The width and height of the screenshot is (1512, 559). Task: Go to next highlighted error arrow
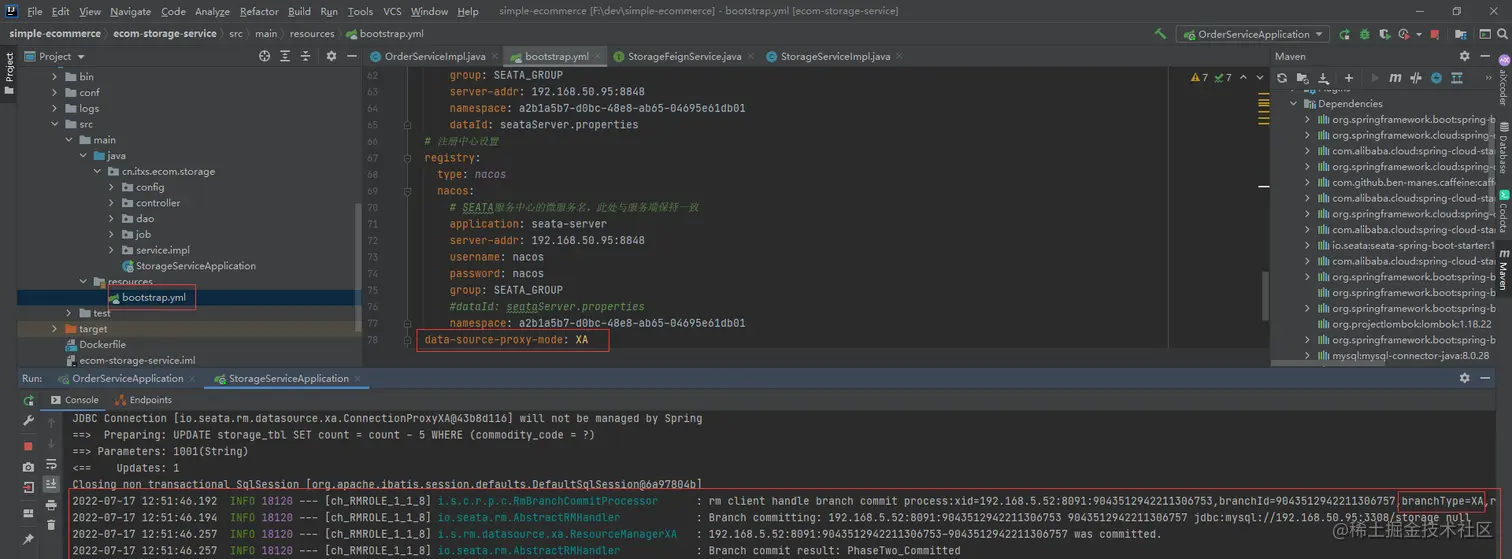(1259, 77)
